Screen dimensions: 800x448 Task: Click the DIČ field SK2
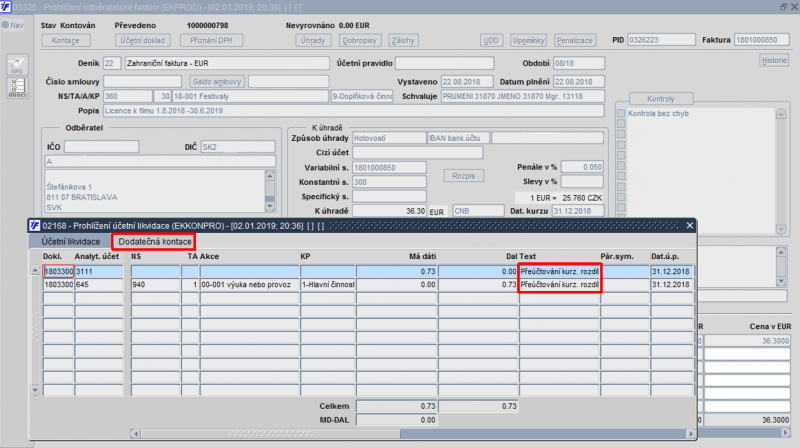pos(238,147)
